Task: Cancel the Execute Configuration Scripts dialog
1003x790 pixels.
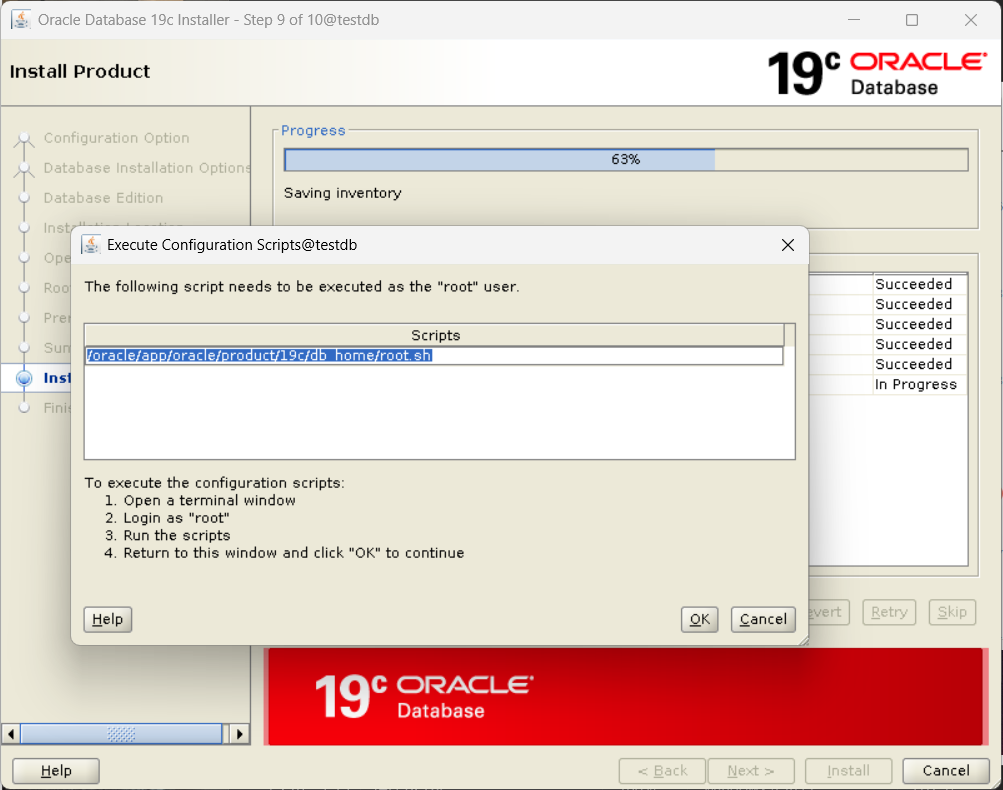Action: pos(763,619)
